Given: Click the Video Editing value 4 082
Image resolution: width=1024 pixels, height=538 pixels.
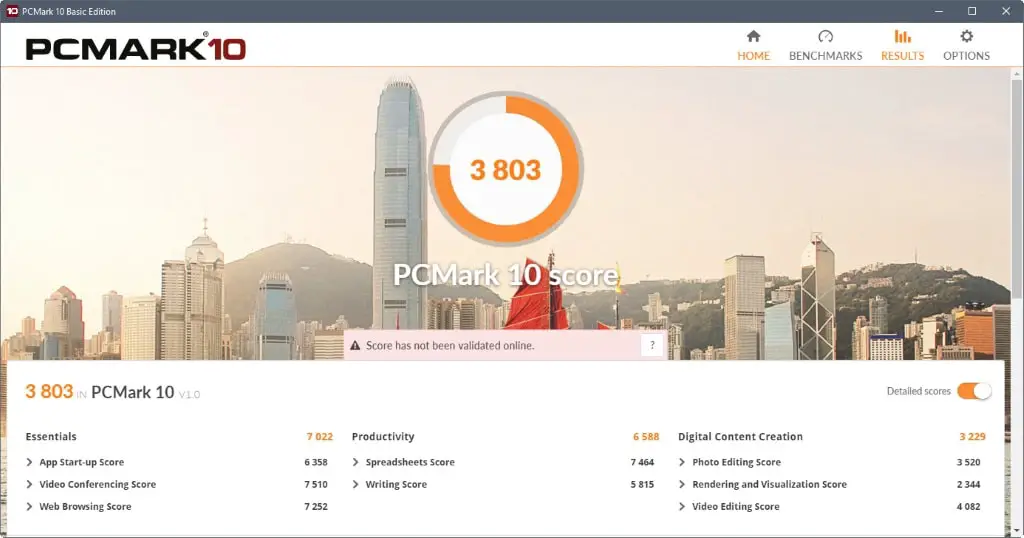Looking at the screenshot, I should coord(968,507).
